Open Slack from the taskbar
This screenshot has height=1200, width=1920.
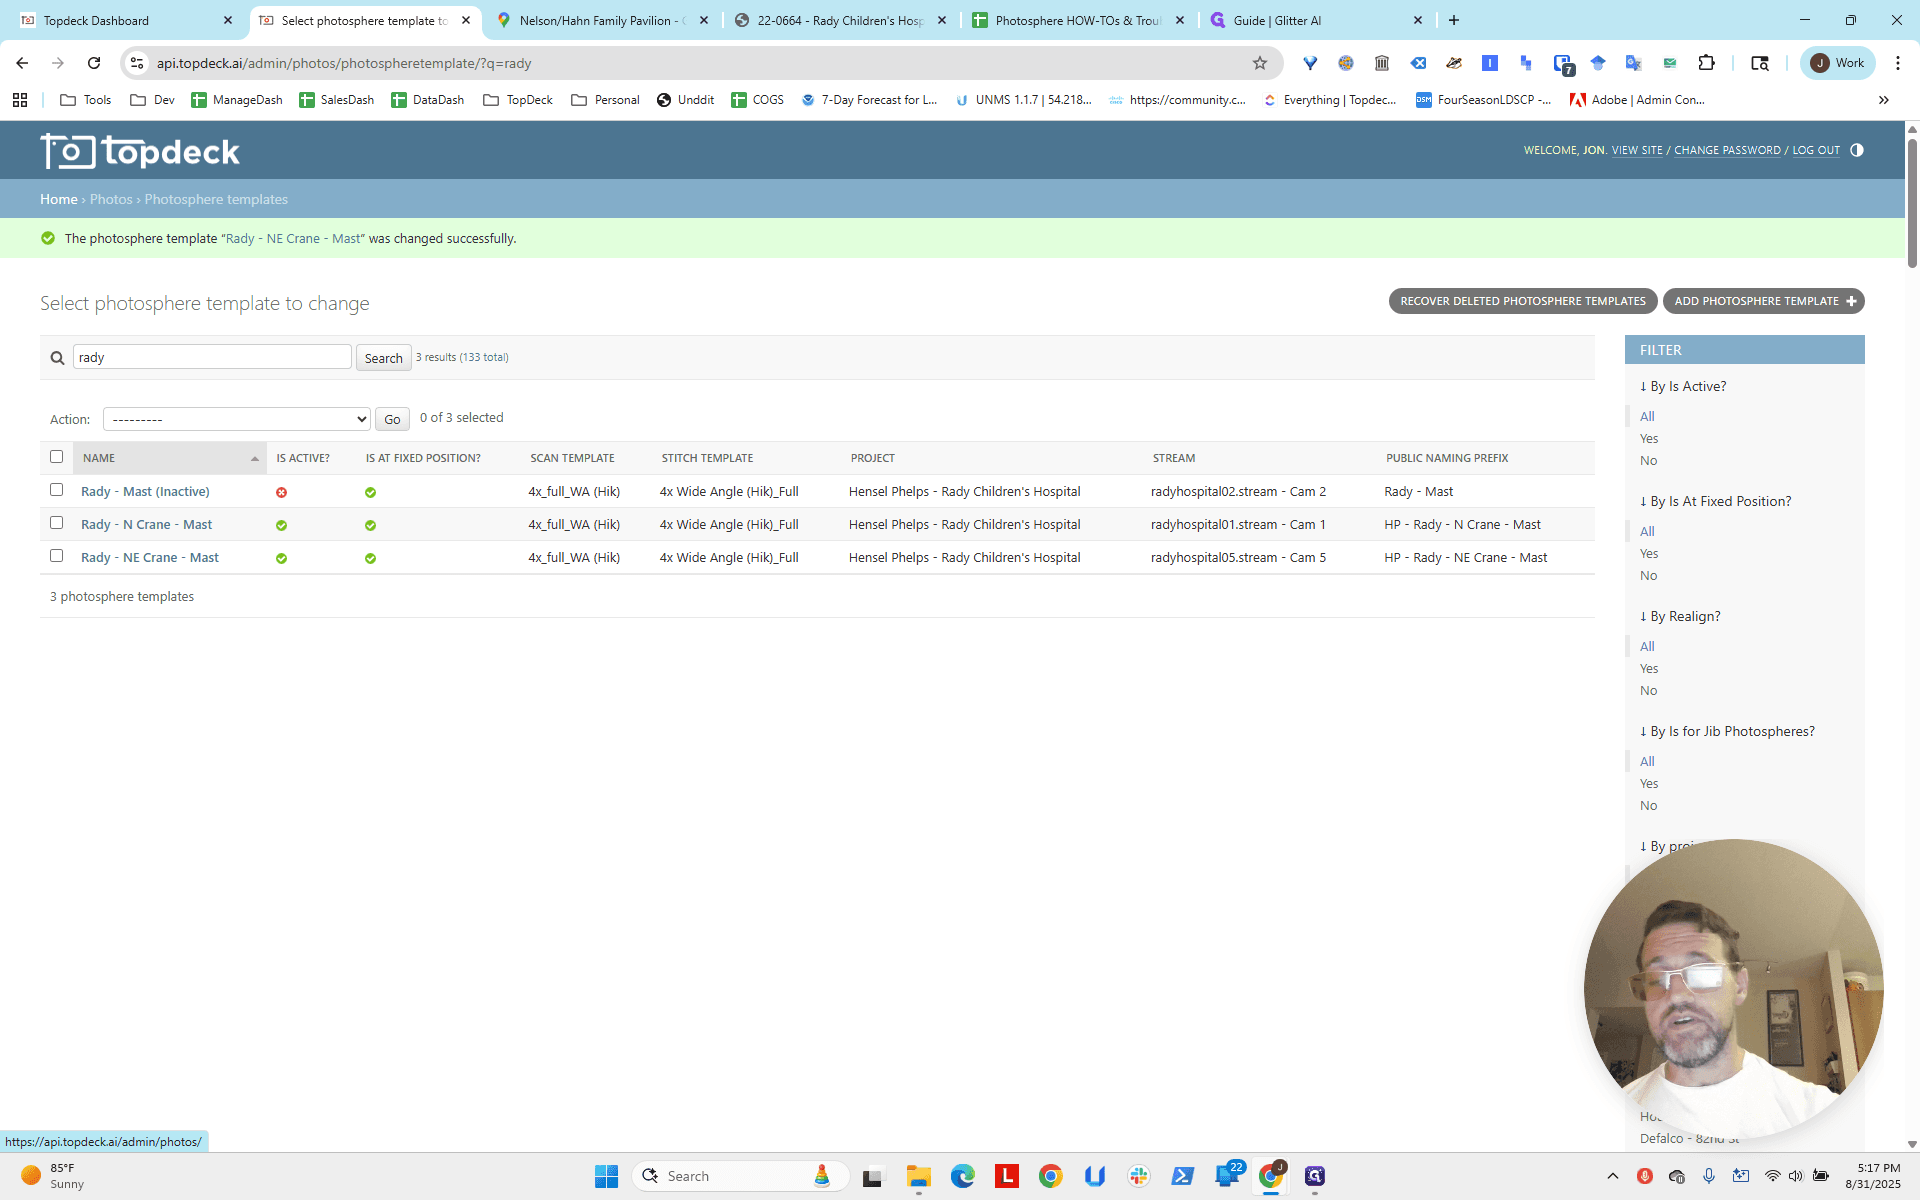[x=1139, y=1176]
